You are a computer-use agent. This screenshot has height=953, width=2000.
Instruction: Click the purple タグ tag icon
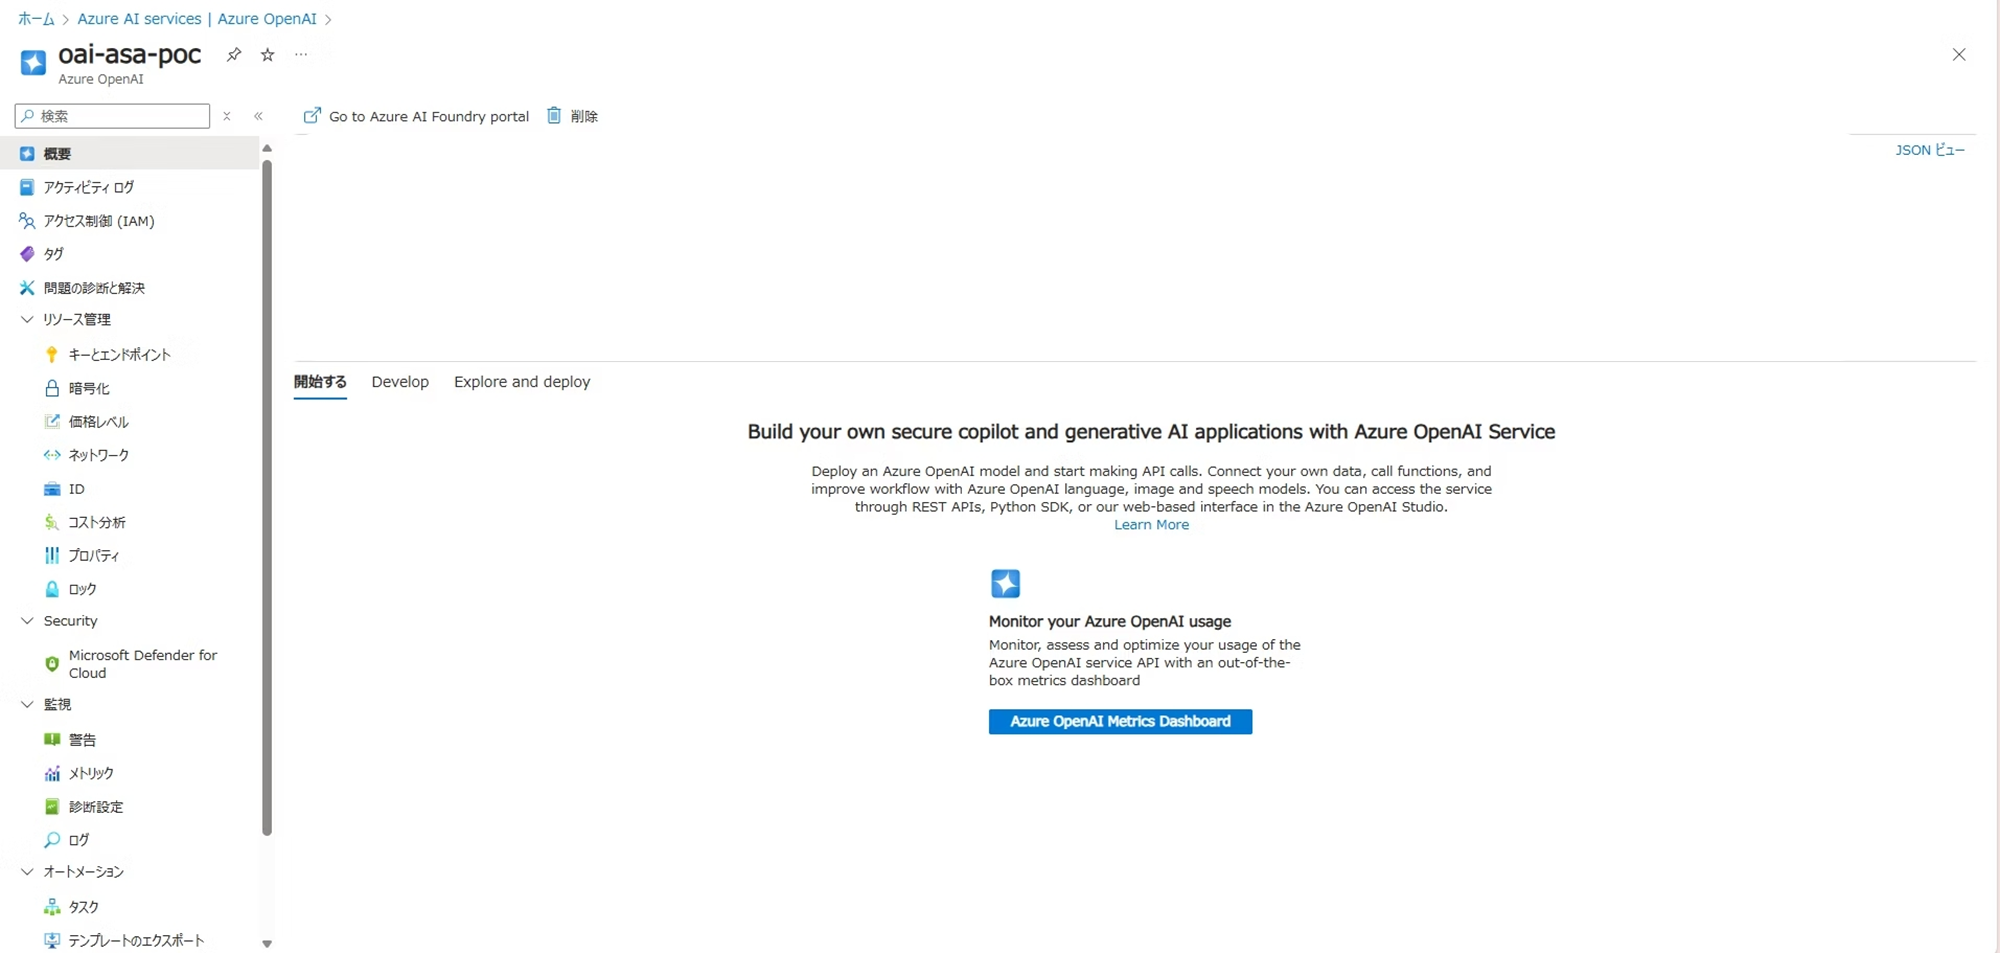pos(27,254)
